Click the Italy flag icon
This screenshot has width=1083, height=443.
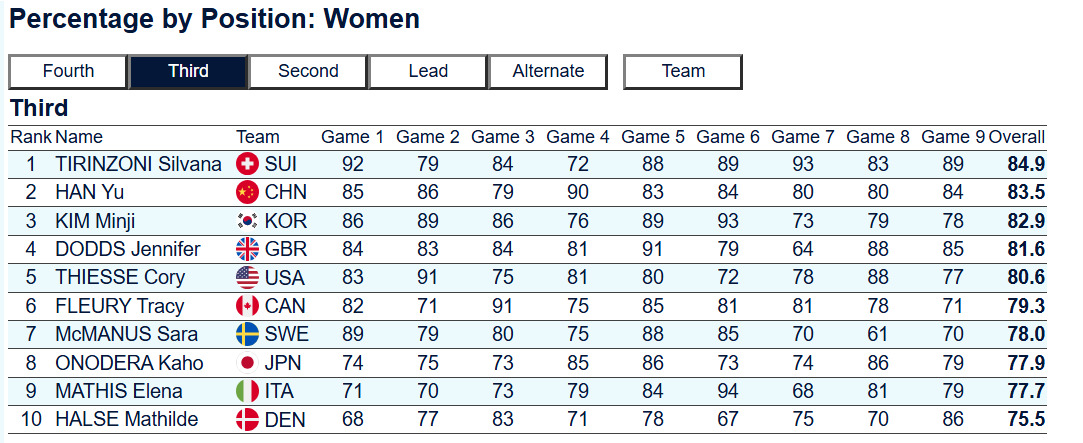[247, 390]
